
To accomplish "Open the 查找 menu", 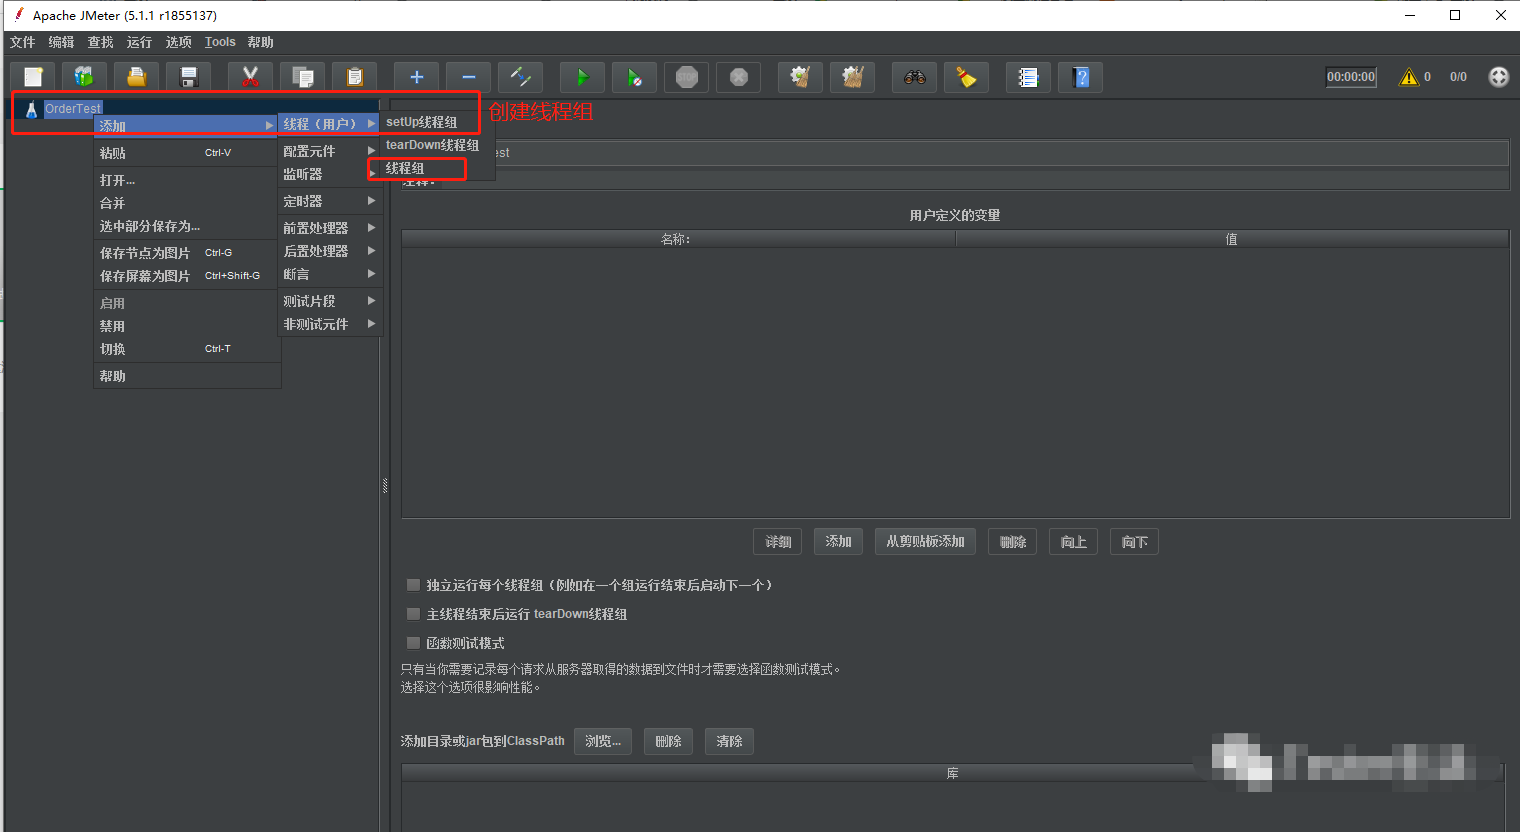I will 100,42.
